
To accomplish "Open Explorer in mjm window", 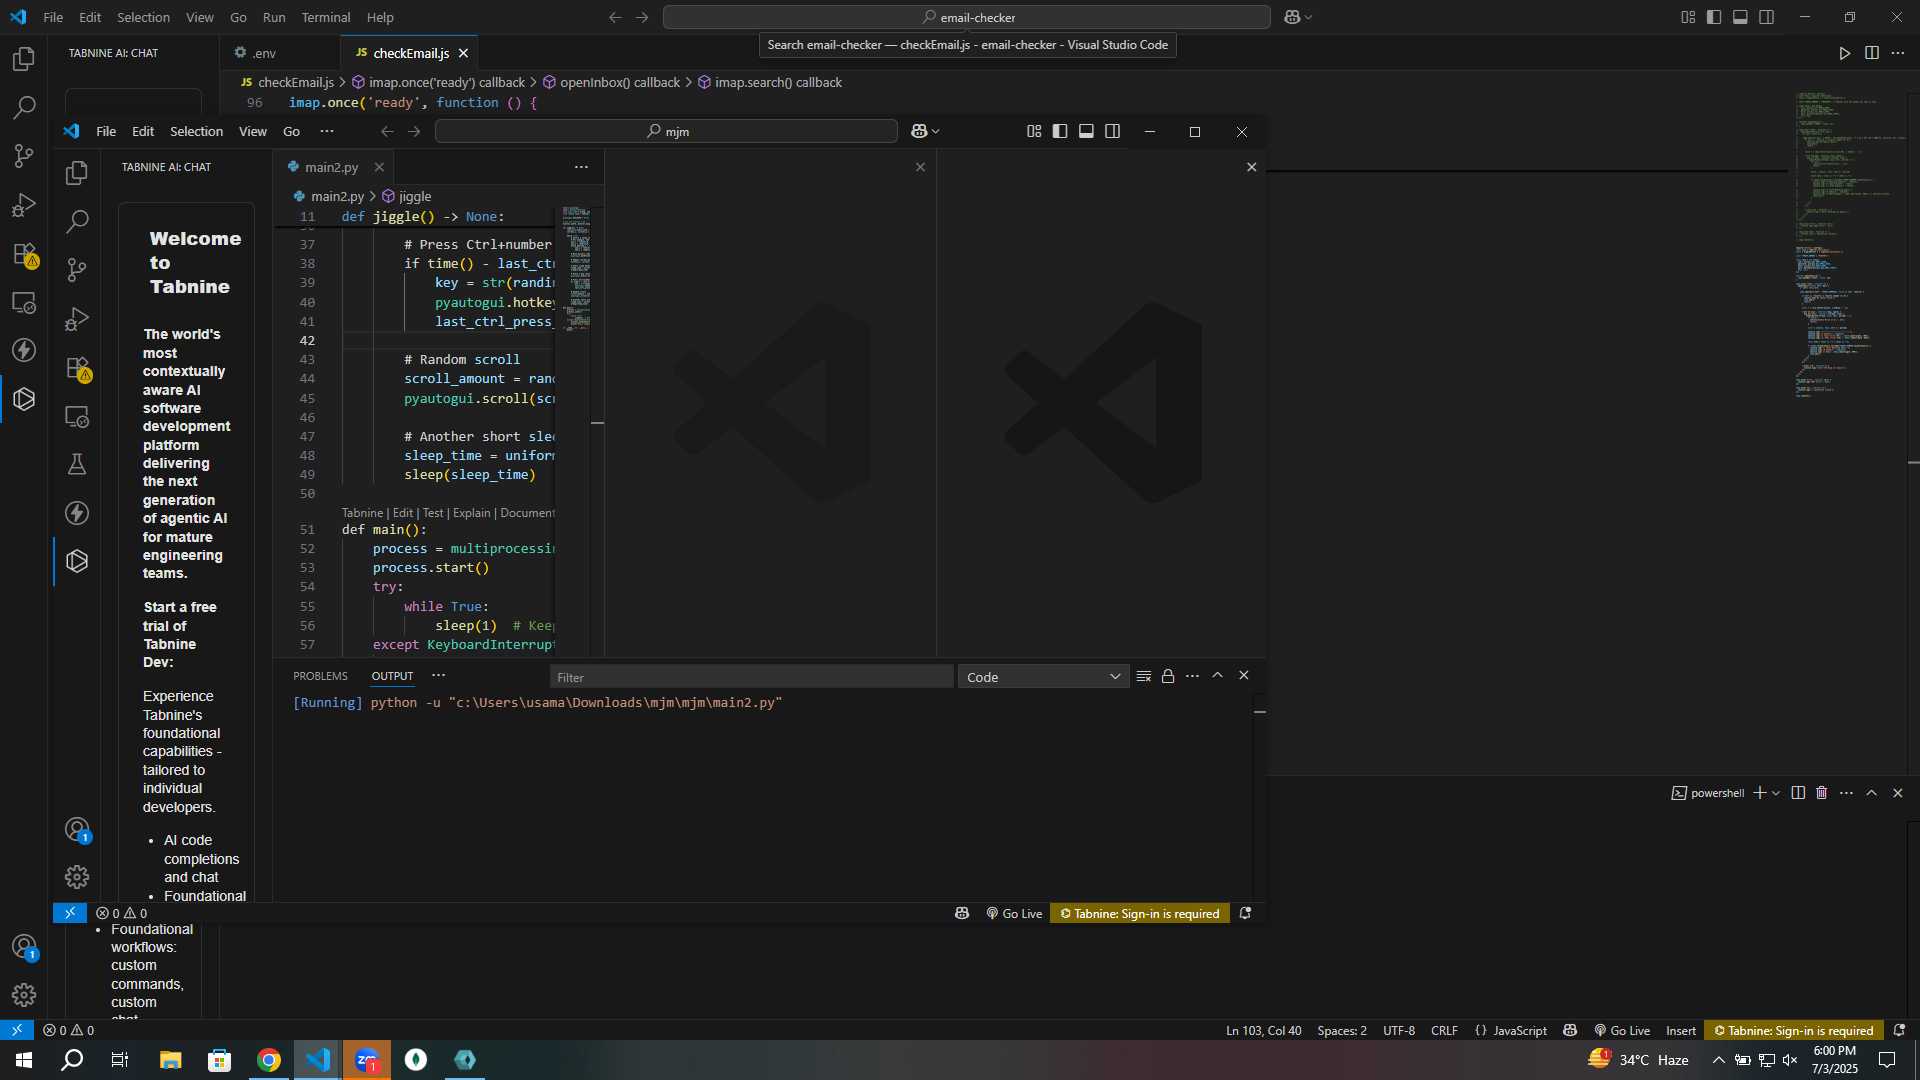I will pyautogui.click(x=77, y=173).
